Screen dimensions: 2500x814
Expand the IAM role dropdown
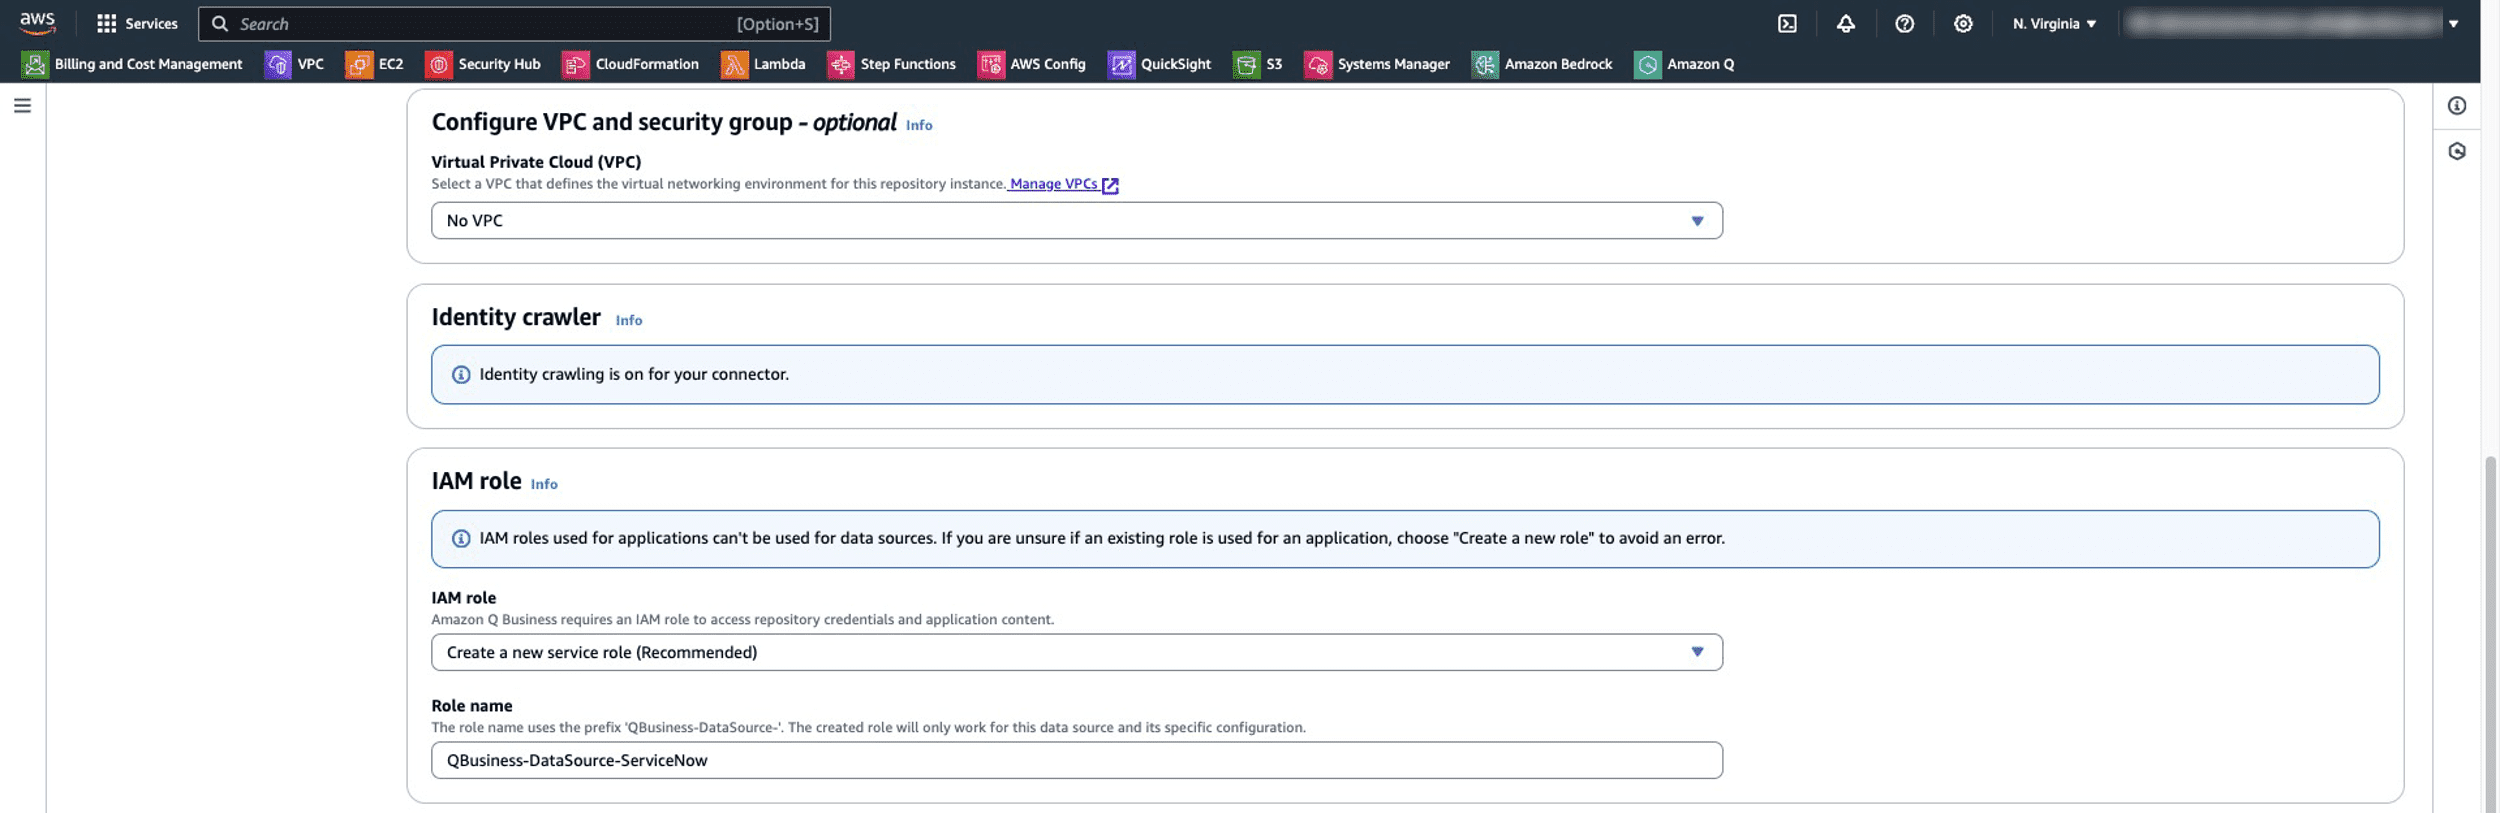(x=1076, y=653)
